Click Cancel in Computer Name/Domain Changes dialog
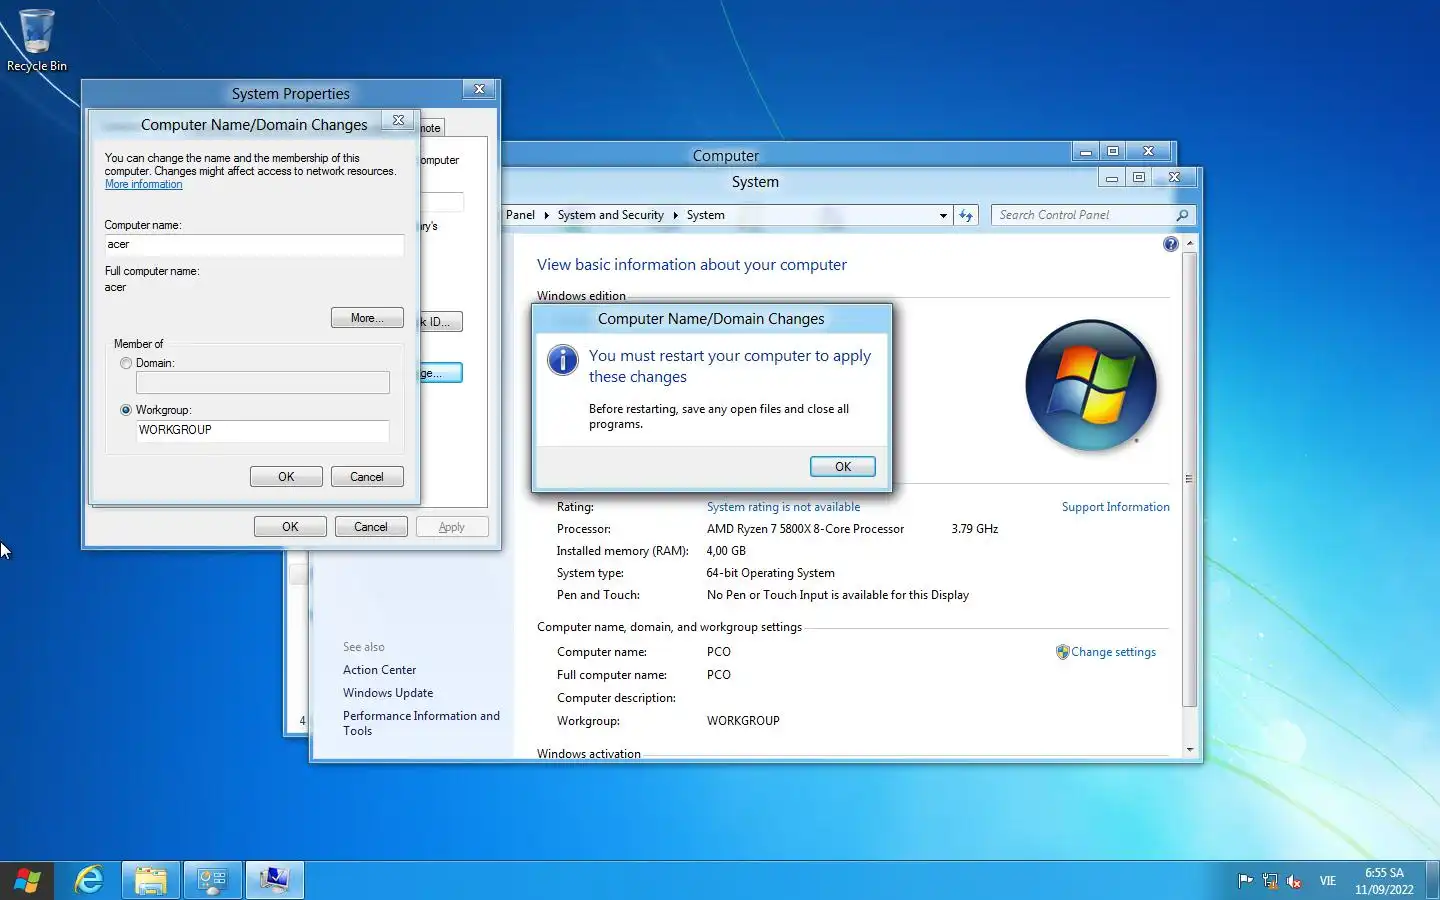 click(367, 477)
